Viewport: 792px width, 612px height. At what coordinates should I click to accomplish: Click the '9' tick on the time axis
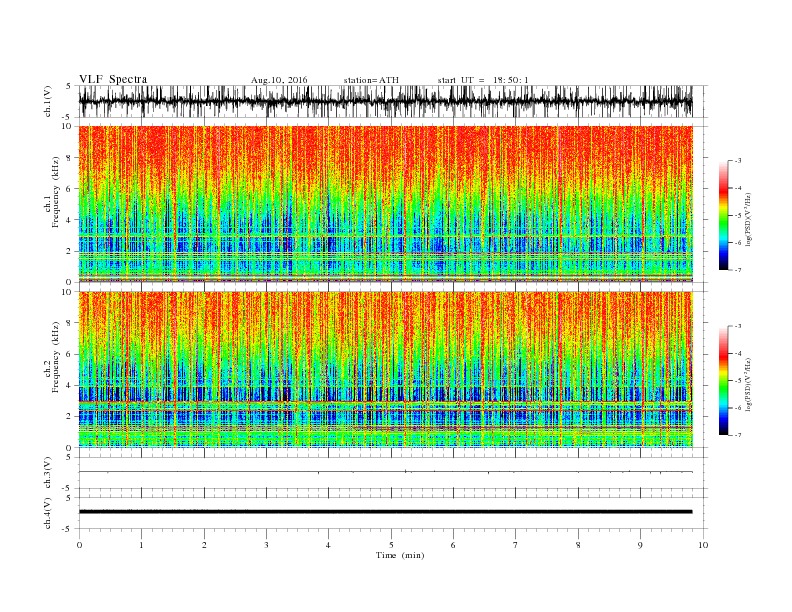click(640, 545)
